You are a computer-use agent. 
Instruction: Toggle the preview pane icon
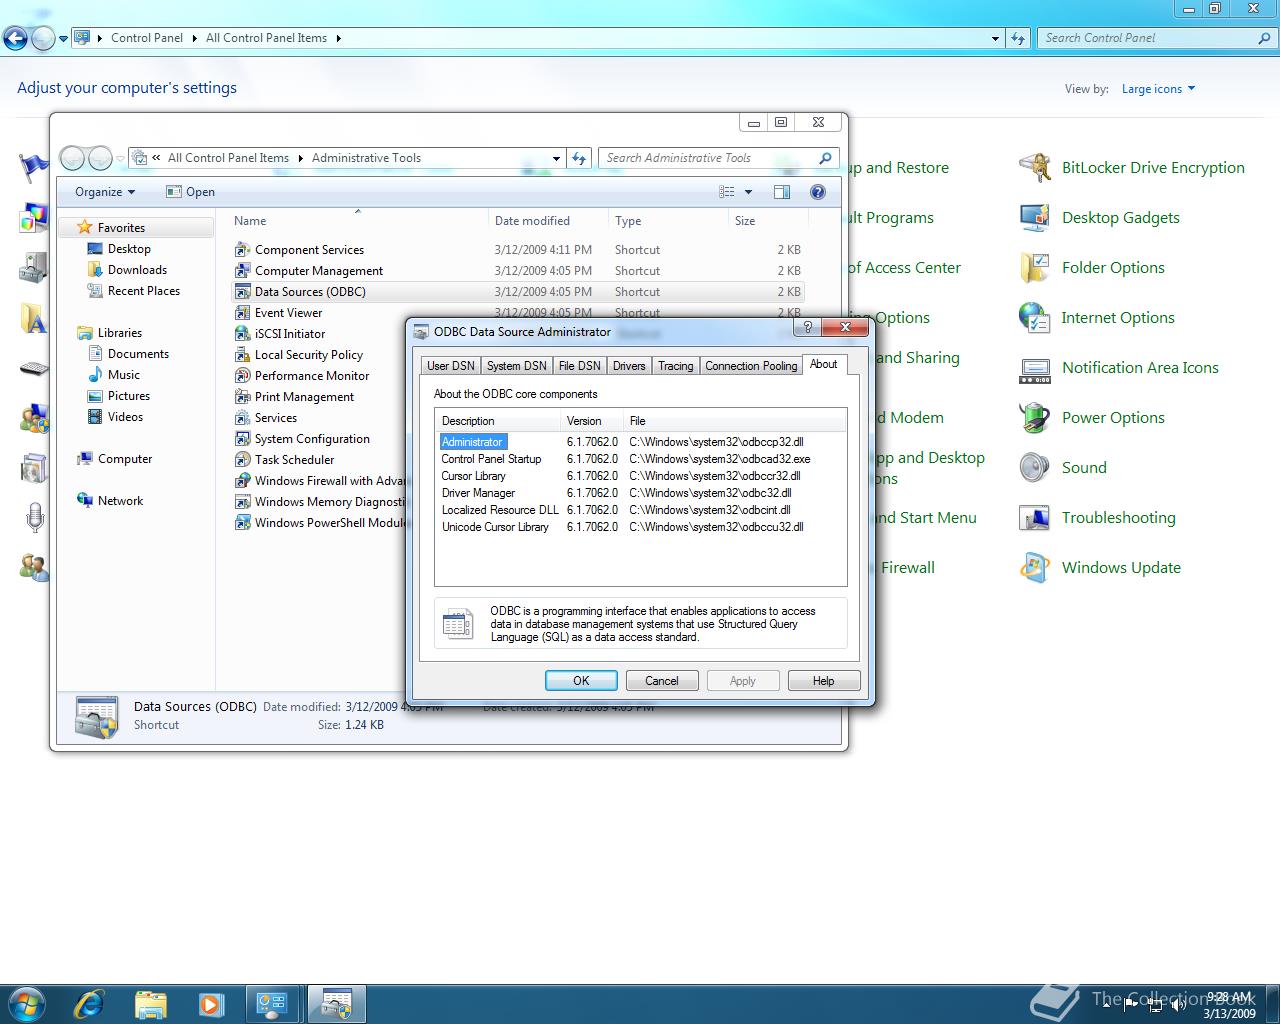[782, 192]
